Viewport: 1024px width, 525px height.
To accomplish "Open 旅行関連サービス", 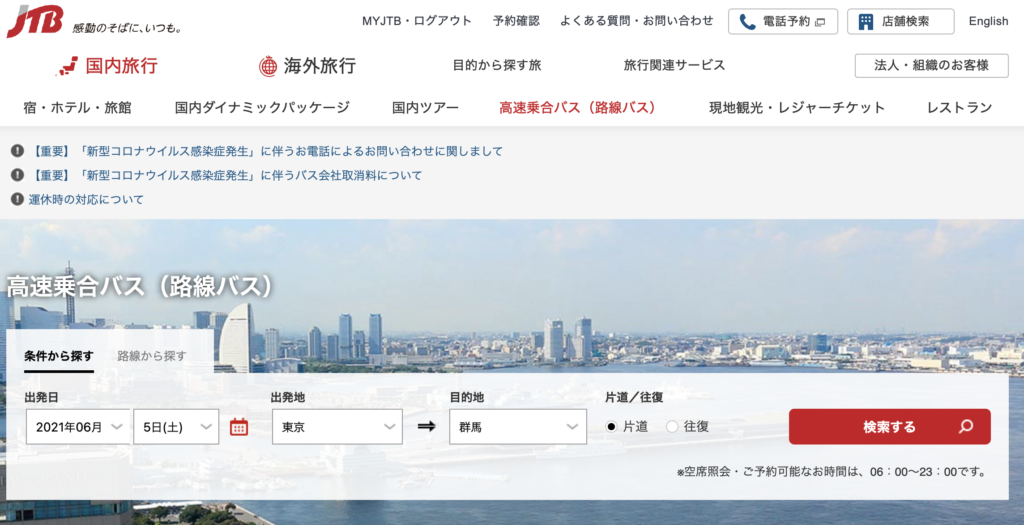I will click(x=674, y=65).
